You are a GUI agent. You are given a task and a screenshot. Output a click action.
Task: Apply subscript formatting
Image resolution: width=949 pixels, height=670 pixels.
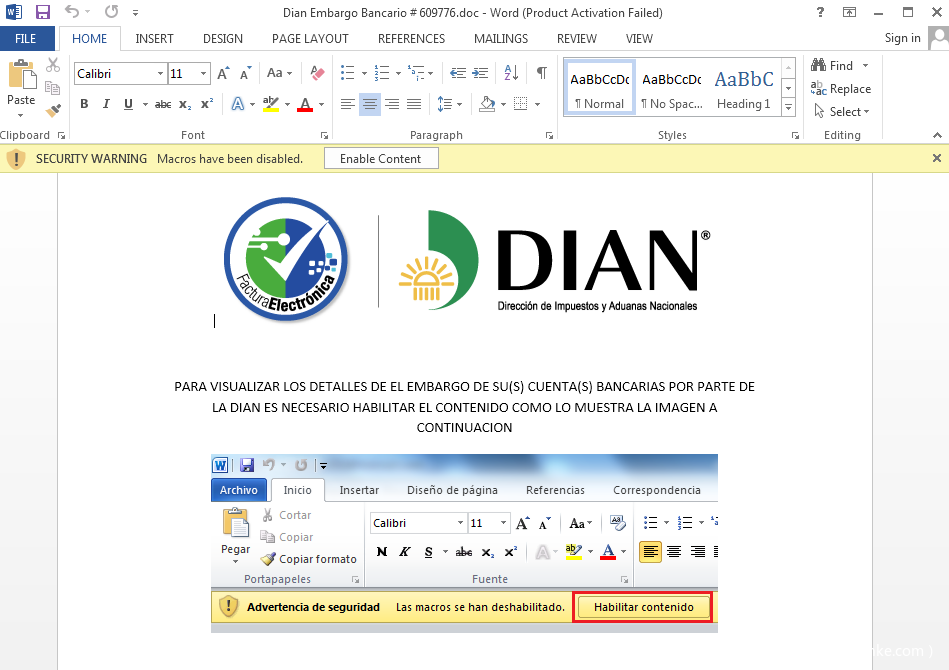[x=185, y=104]
